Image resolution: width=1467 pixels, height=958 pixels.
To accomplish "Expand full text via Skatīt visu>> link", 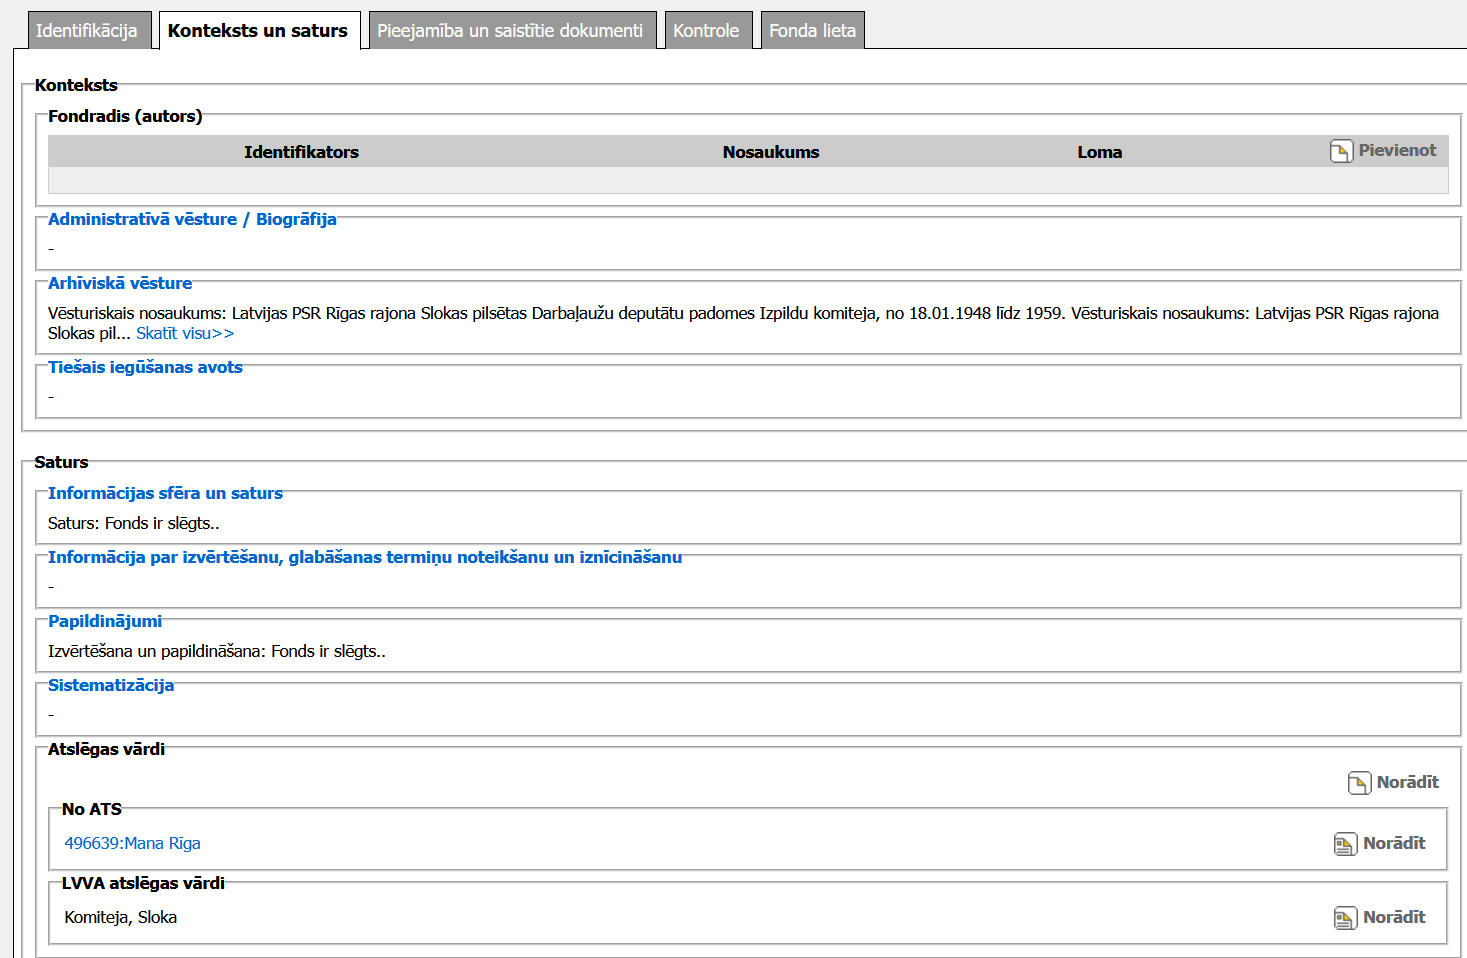I will [x=185, y=334].
